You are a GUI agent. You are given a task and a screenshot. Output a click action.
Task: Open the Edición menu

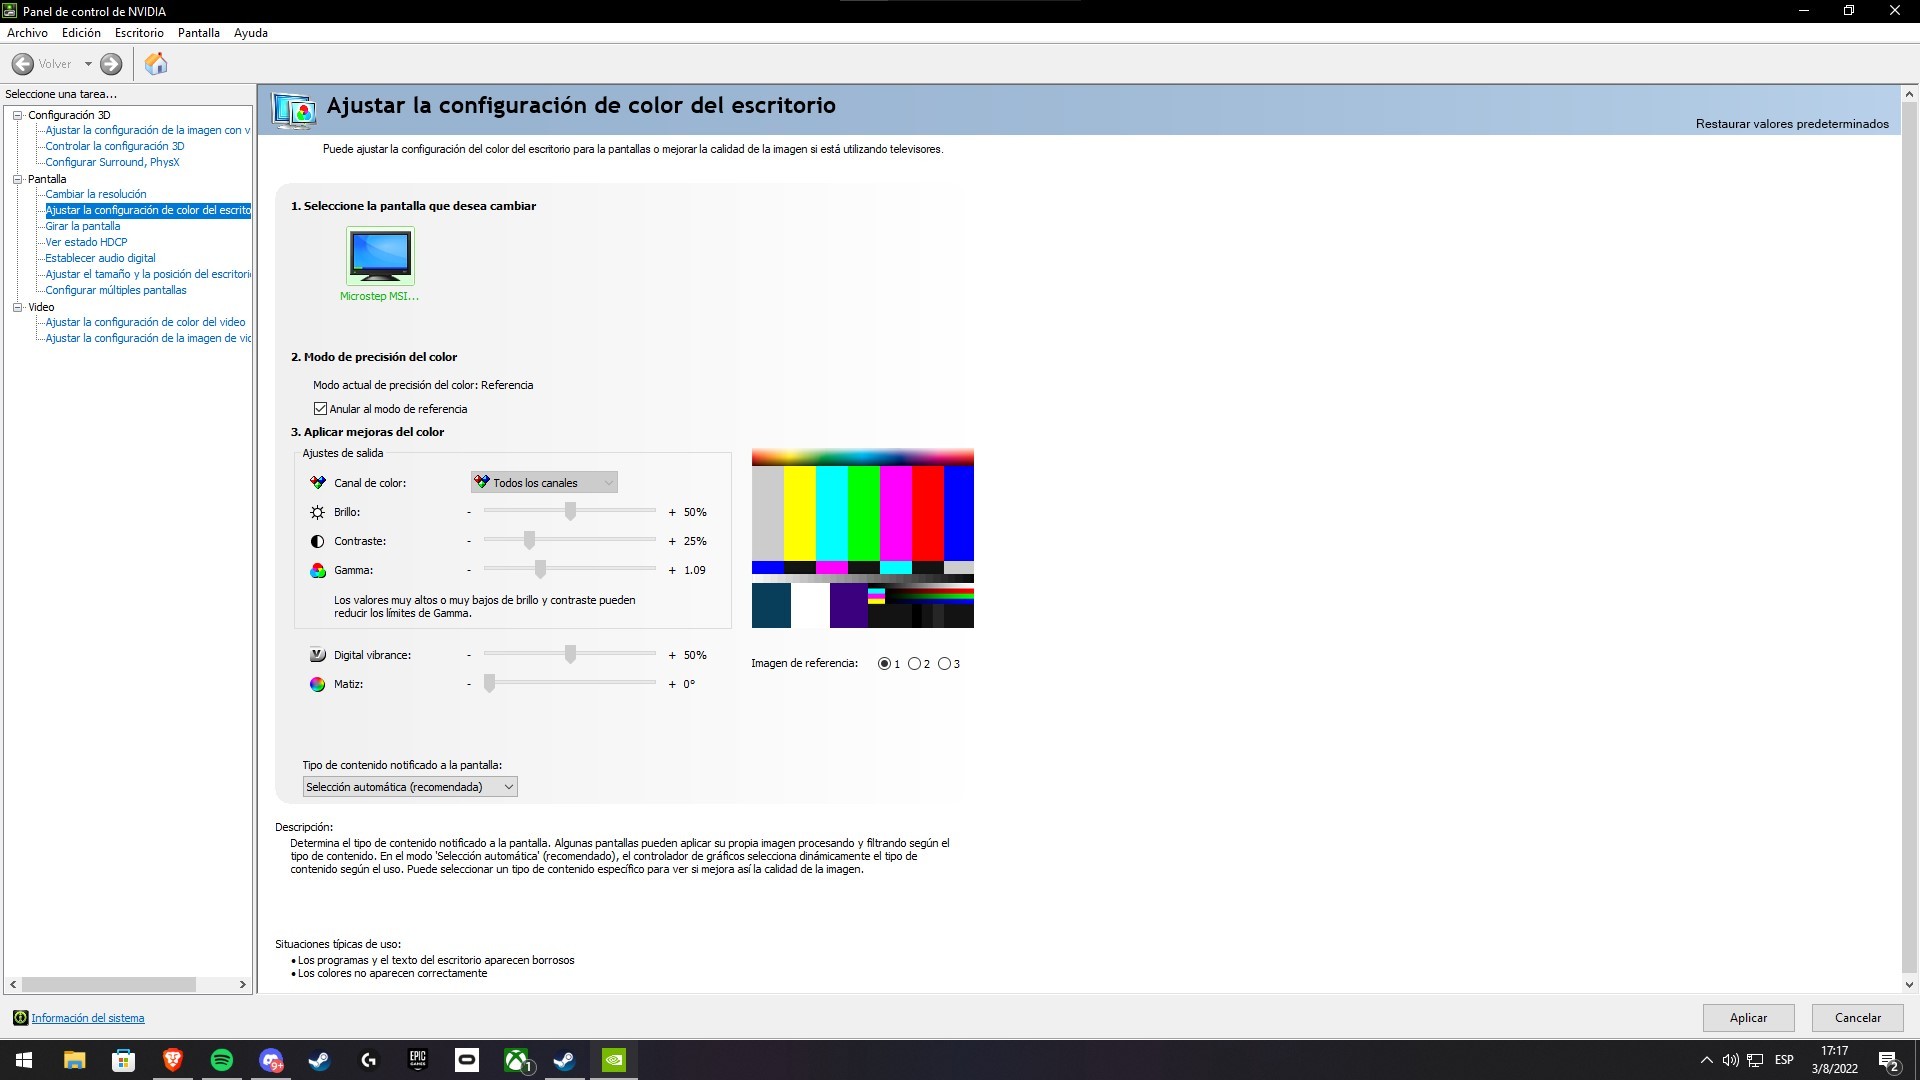[81, 33]
